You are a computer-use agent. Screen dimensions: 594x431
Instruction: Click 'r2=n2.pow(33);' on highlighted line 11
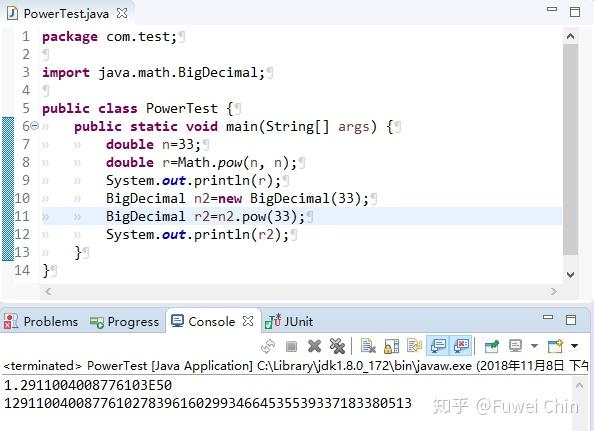(x=250, y=217)
